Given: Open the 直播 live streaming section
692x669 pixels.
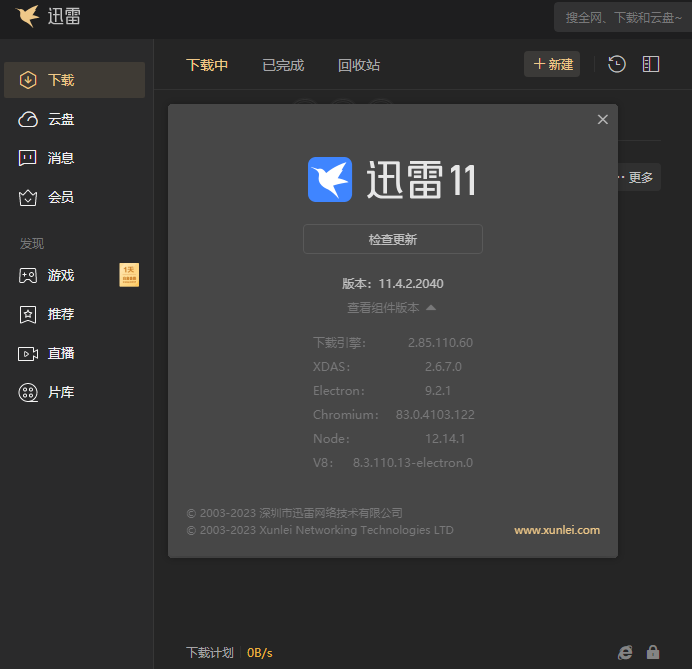Looking at the screenshot, I should 60,353.
